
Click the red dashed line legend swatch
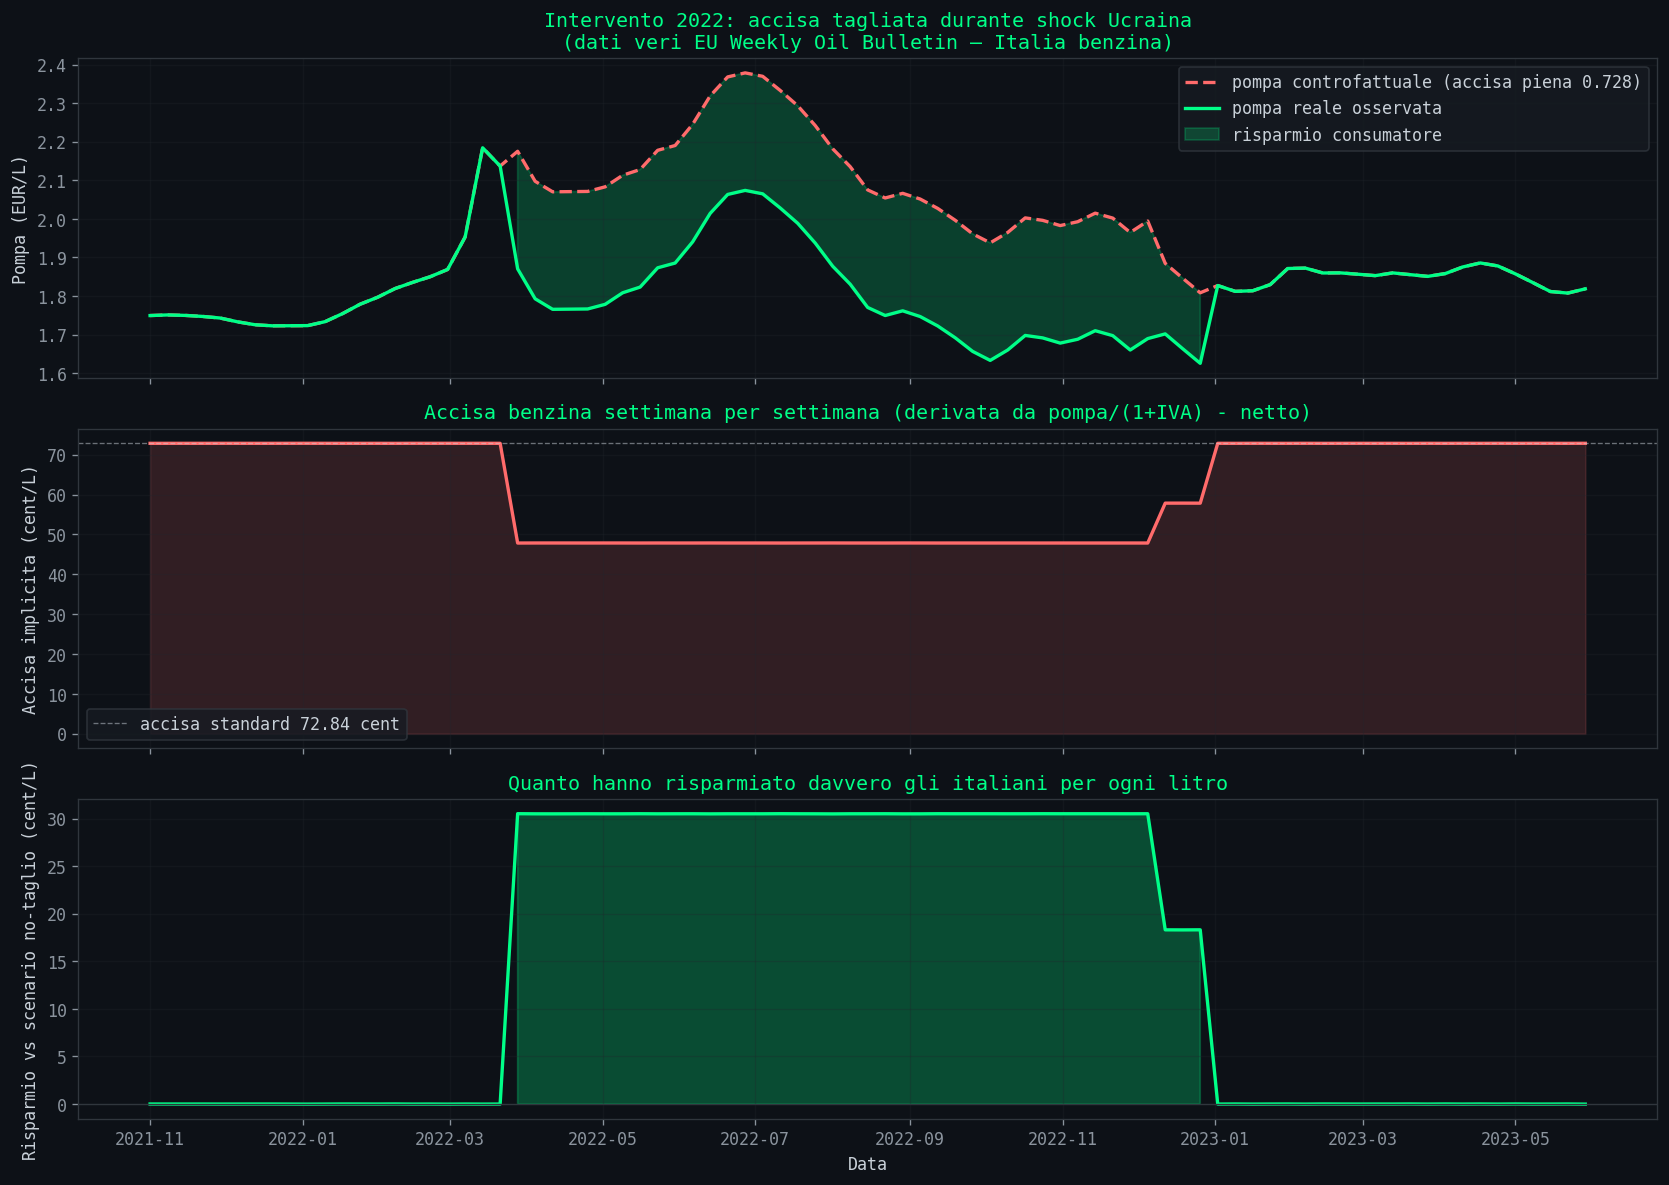pyautogui.click(x=1203, y=82)
